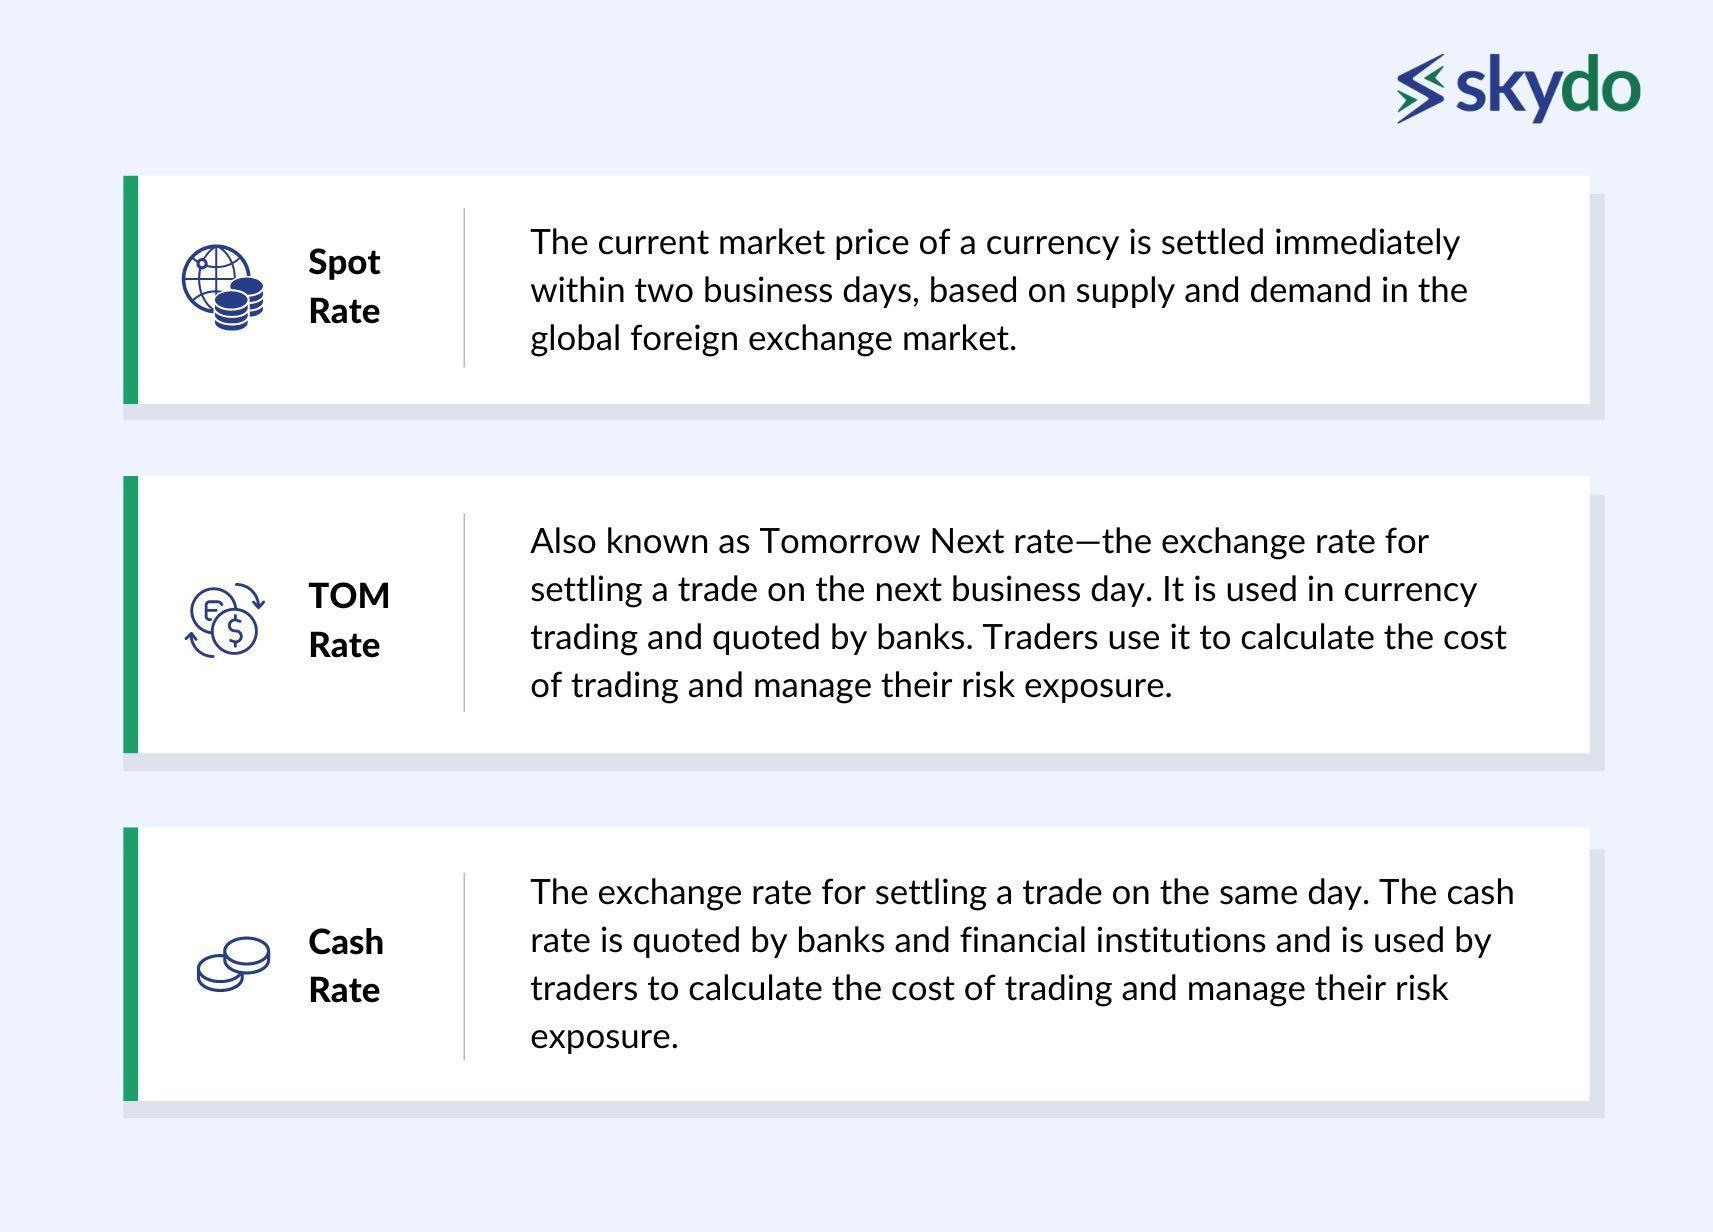Click the word 'exposure.' in Cash Rate card
The width and height of the screenshot is (1713, 1232).
(x=604, y=1036)
